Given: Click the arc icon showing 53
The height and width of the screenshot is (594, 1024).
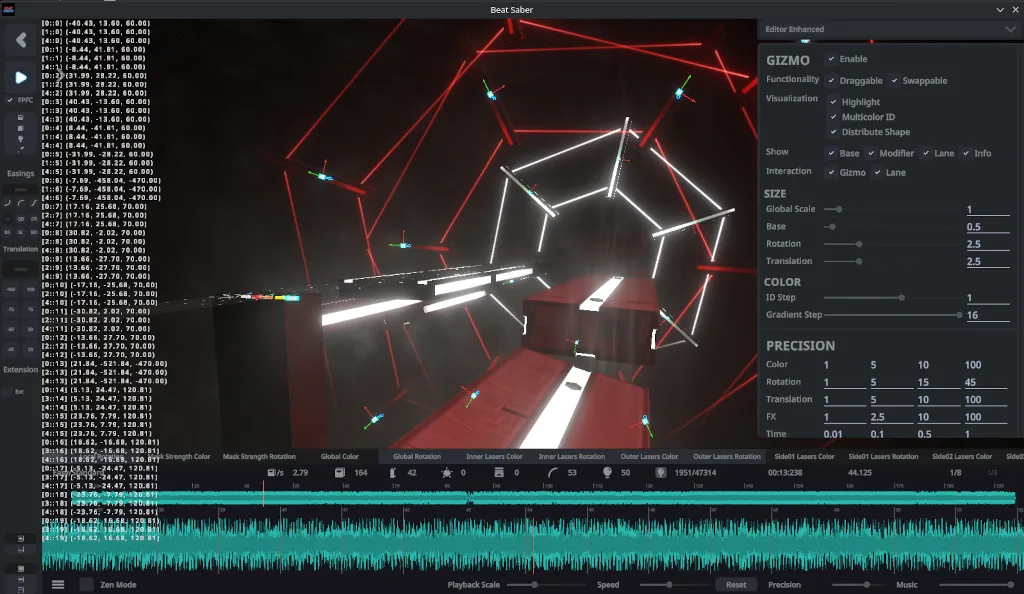Looking at the screenshot, I should [552, 473].
